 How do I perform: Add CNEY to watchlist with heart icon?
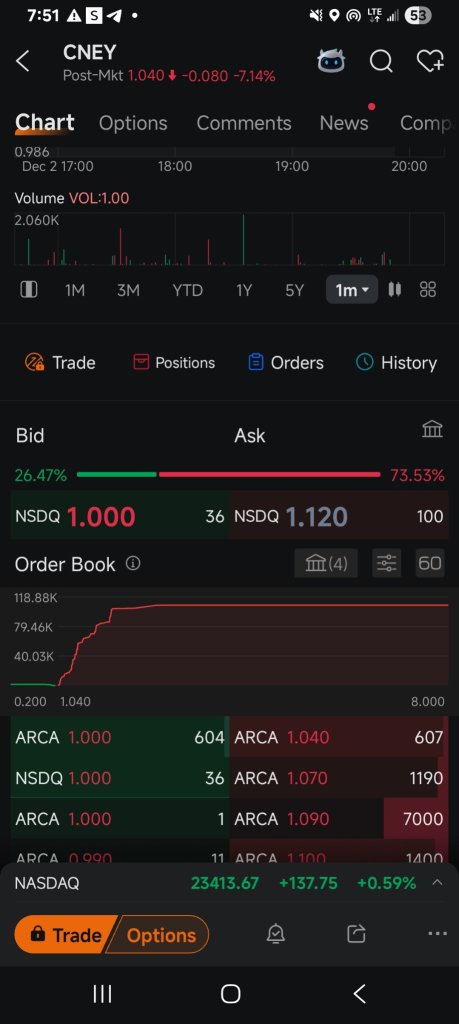[430, 61]
